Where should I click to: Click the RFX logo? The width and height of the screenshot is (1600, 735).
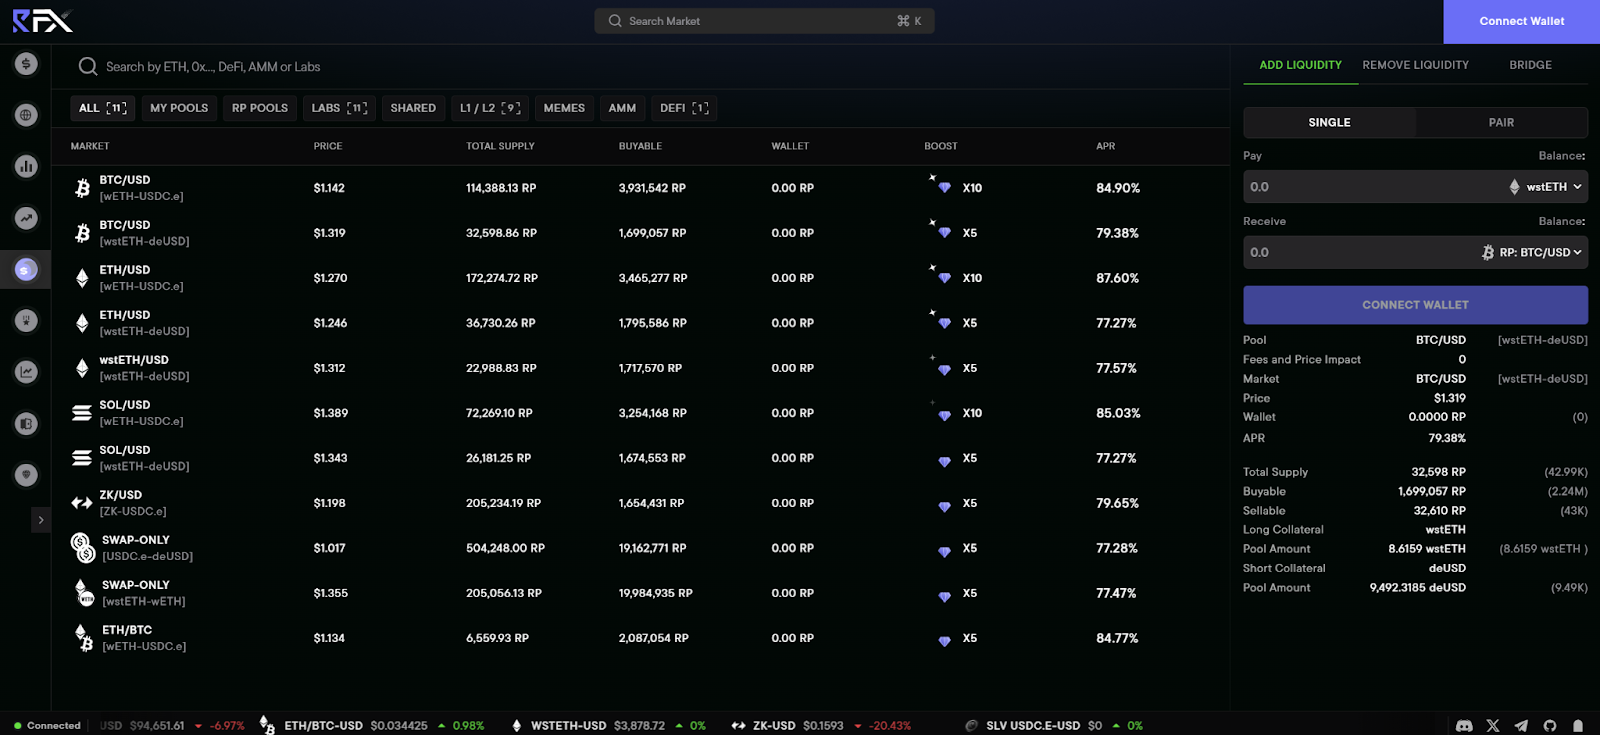click(42, 20)
